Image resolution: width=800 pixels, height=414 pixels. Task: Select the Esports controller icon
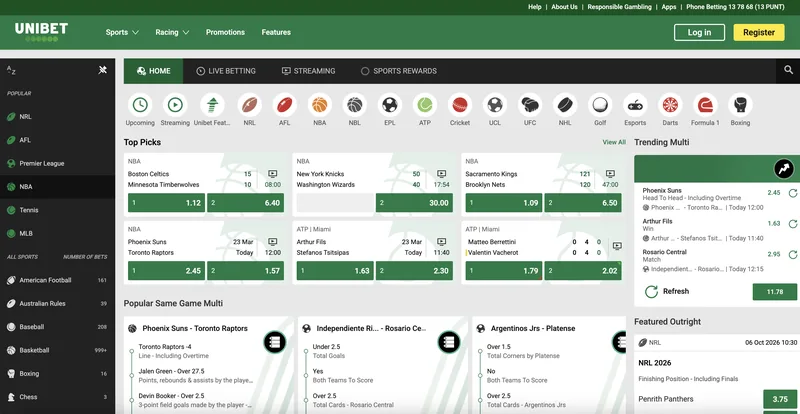[x=635, y=105]
